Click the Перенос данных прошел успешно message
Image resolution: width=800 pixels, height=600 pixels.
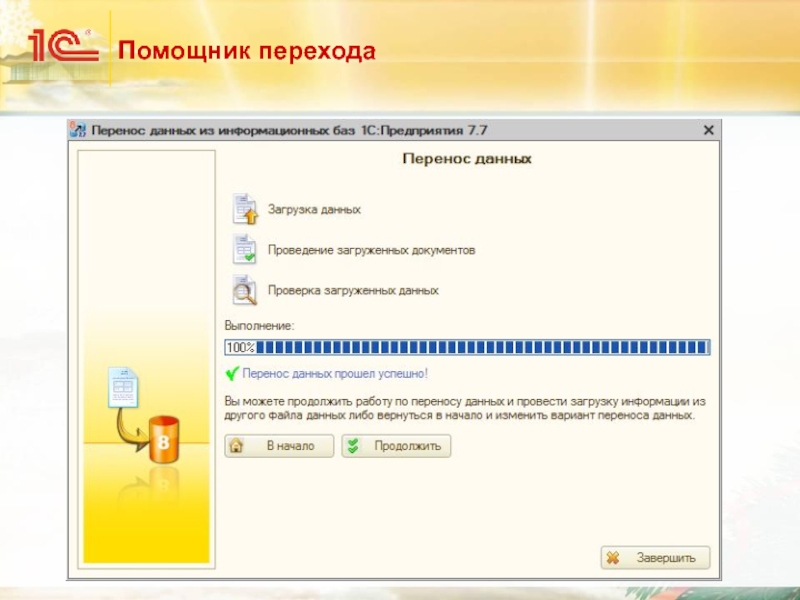tap(335, 373)
